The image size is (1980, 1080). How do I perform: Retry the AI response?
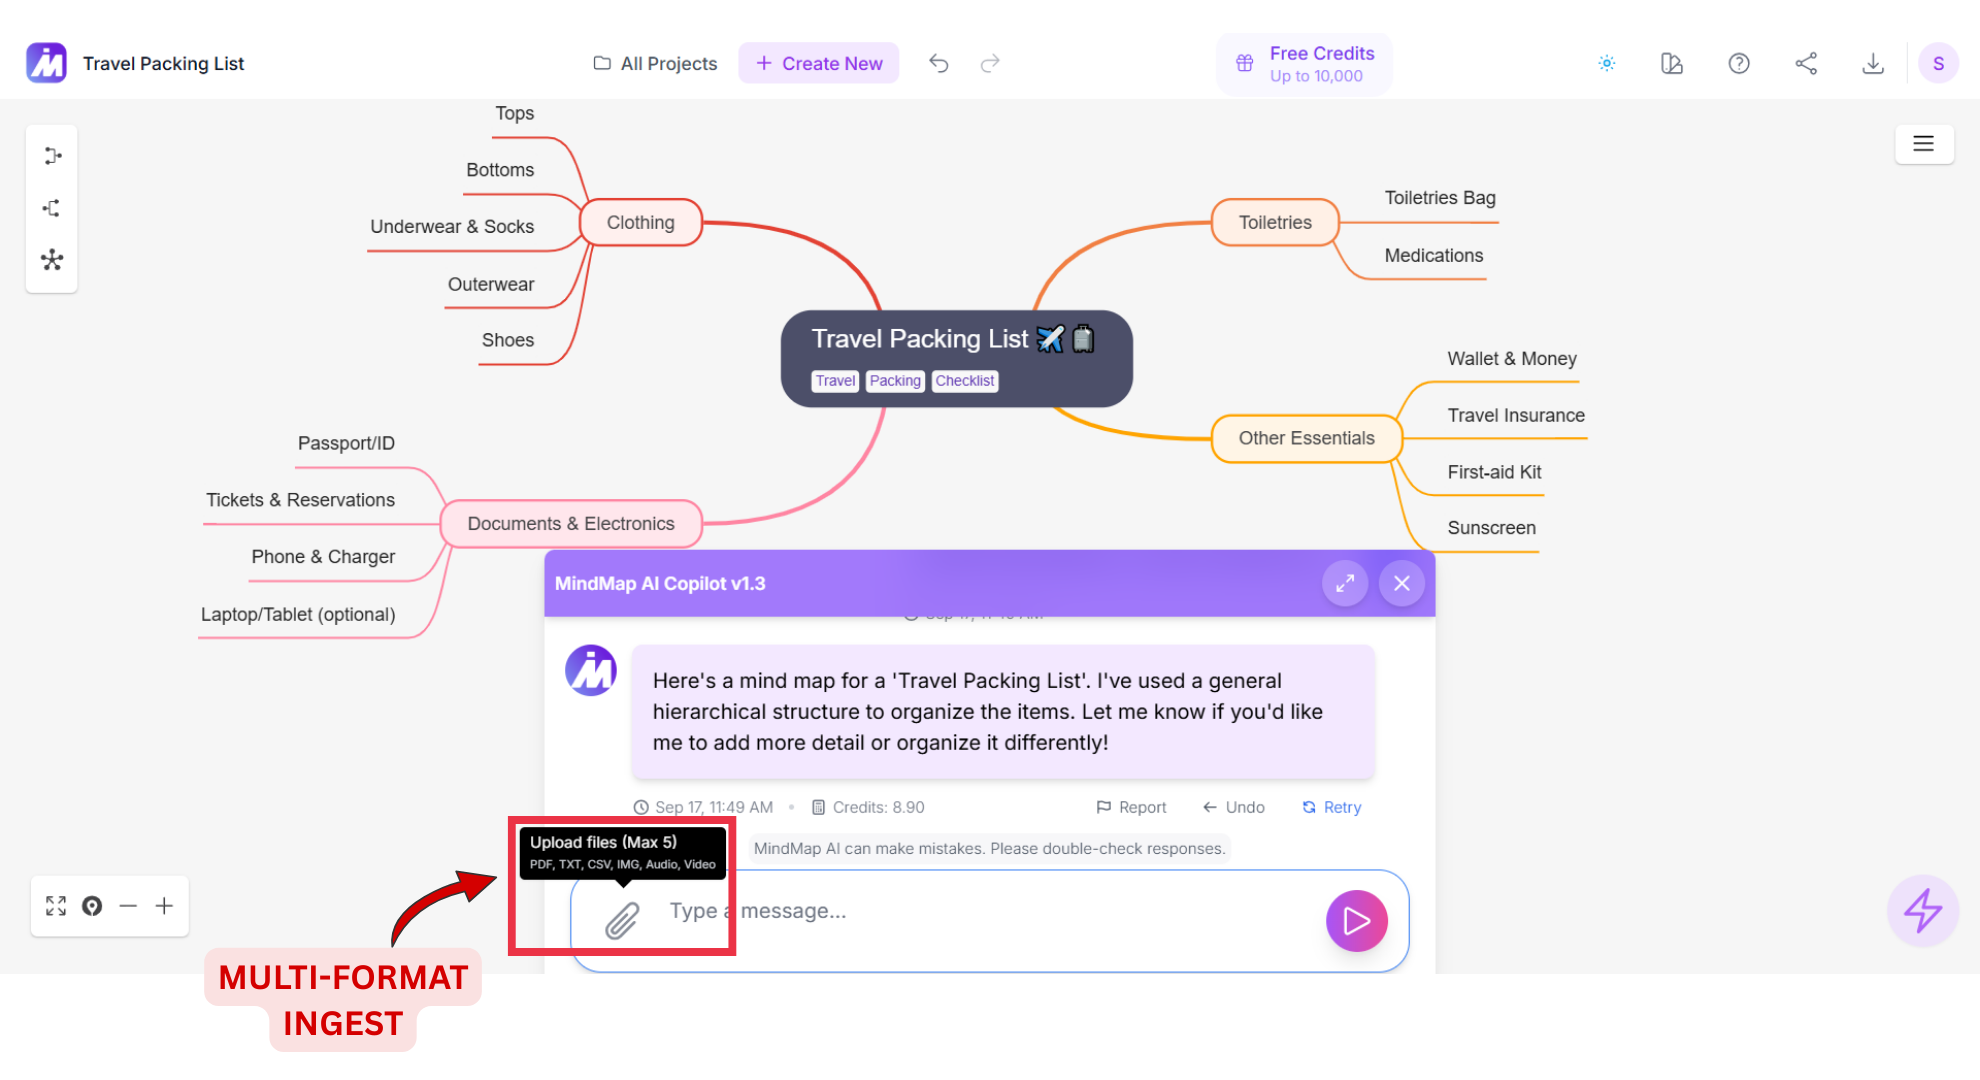(x=1331, y=807)
